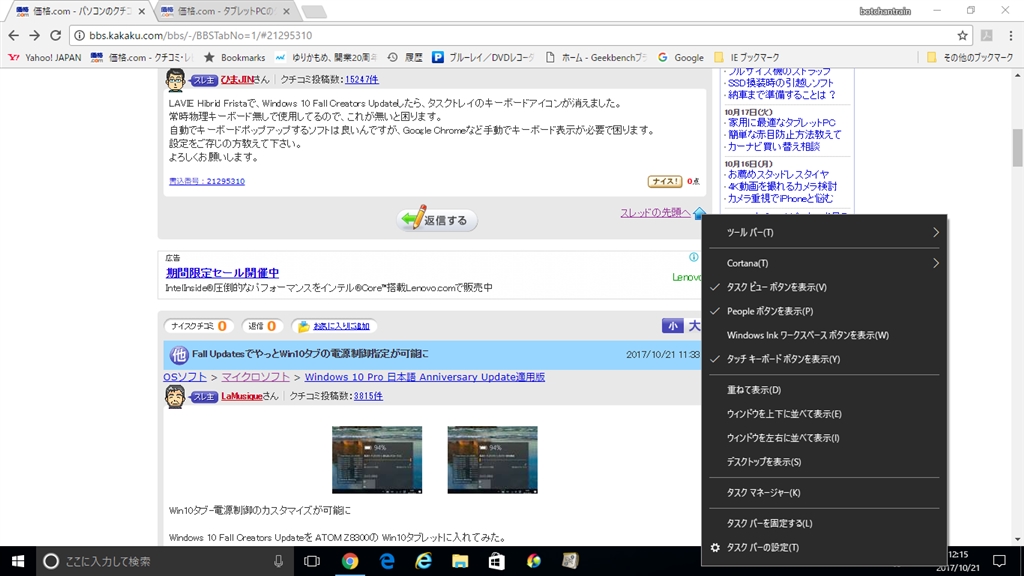Open the ひまJIN user profile link
Image resolution: width=1024 pixels, height=576 pixels.
237,79
